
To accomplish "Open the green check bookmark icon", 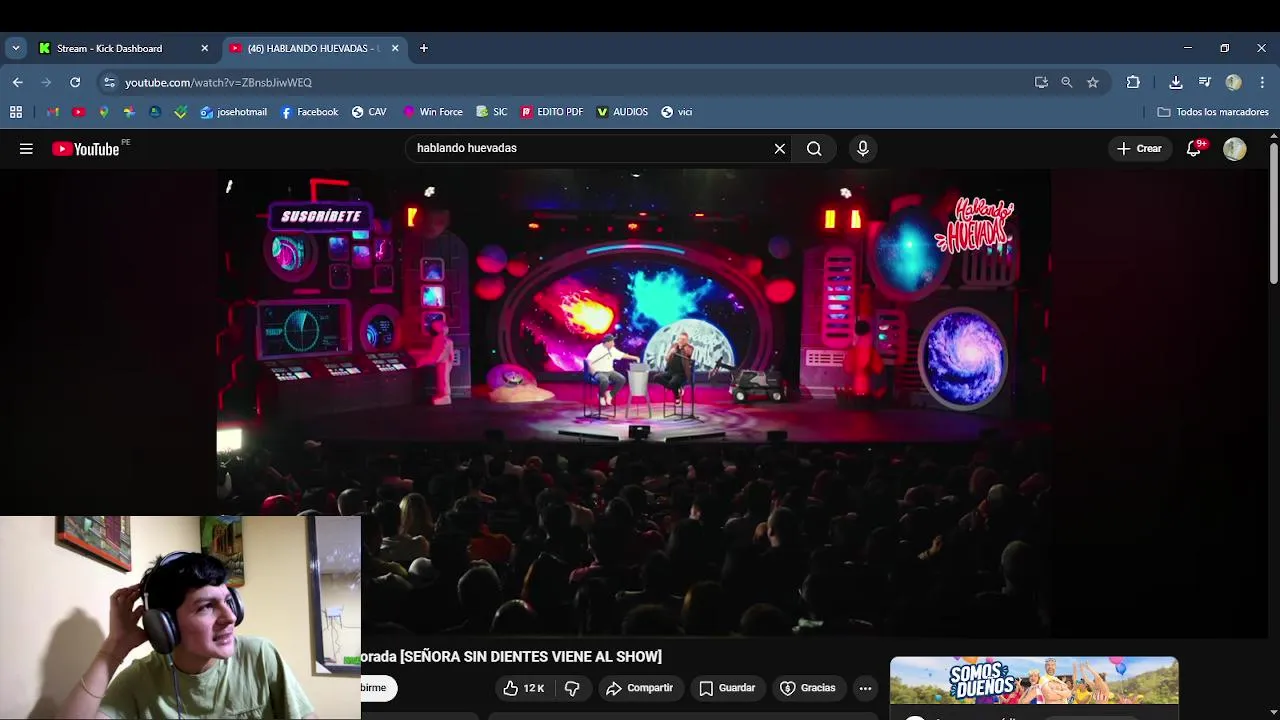I will [x=180, y=112].
